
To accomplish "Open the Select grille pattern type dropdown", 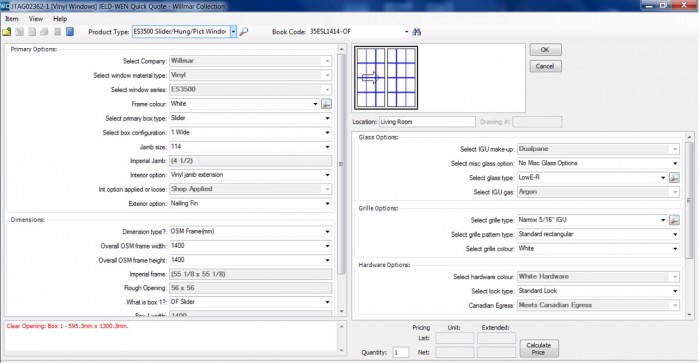I will (675, 234).
